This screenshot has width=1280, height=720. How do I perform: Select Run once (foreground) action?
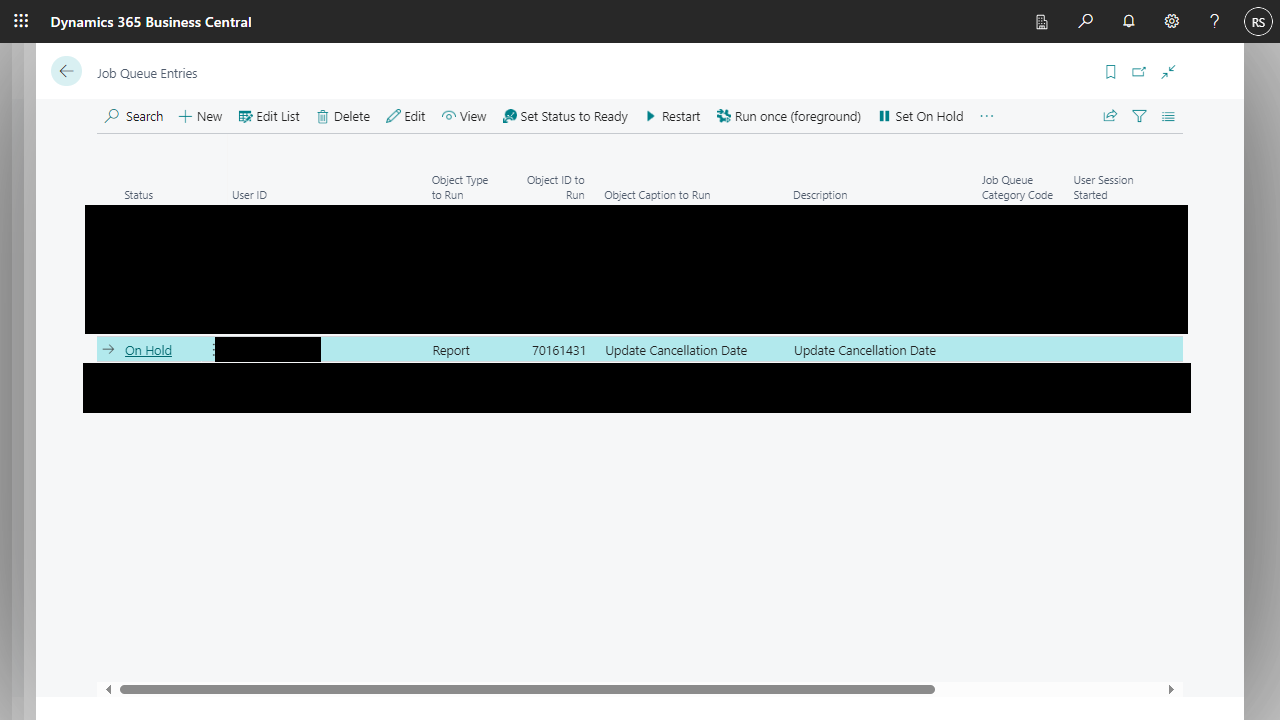788,116
